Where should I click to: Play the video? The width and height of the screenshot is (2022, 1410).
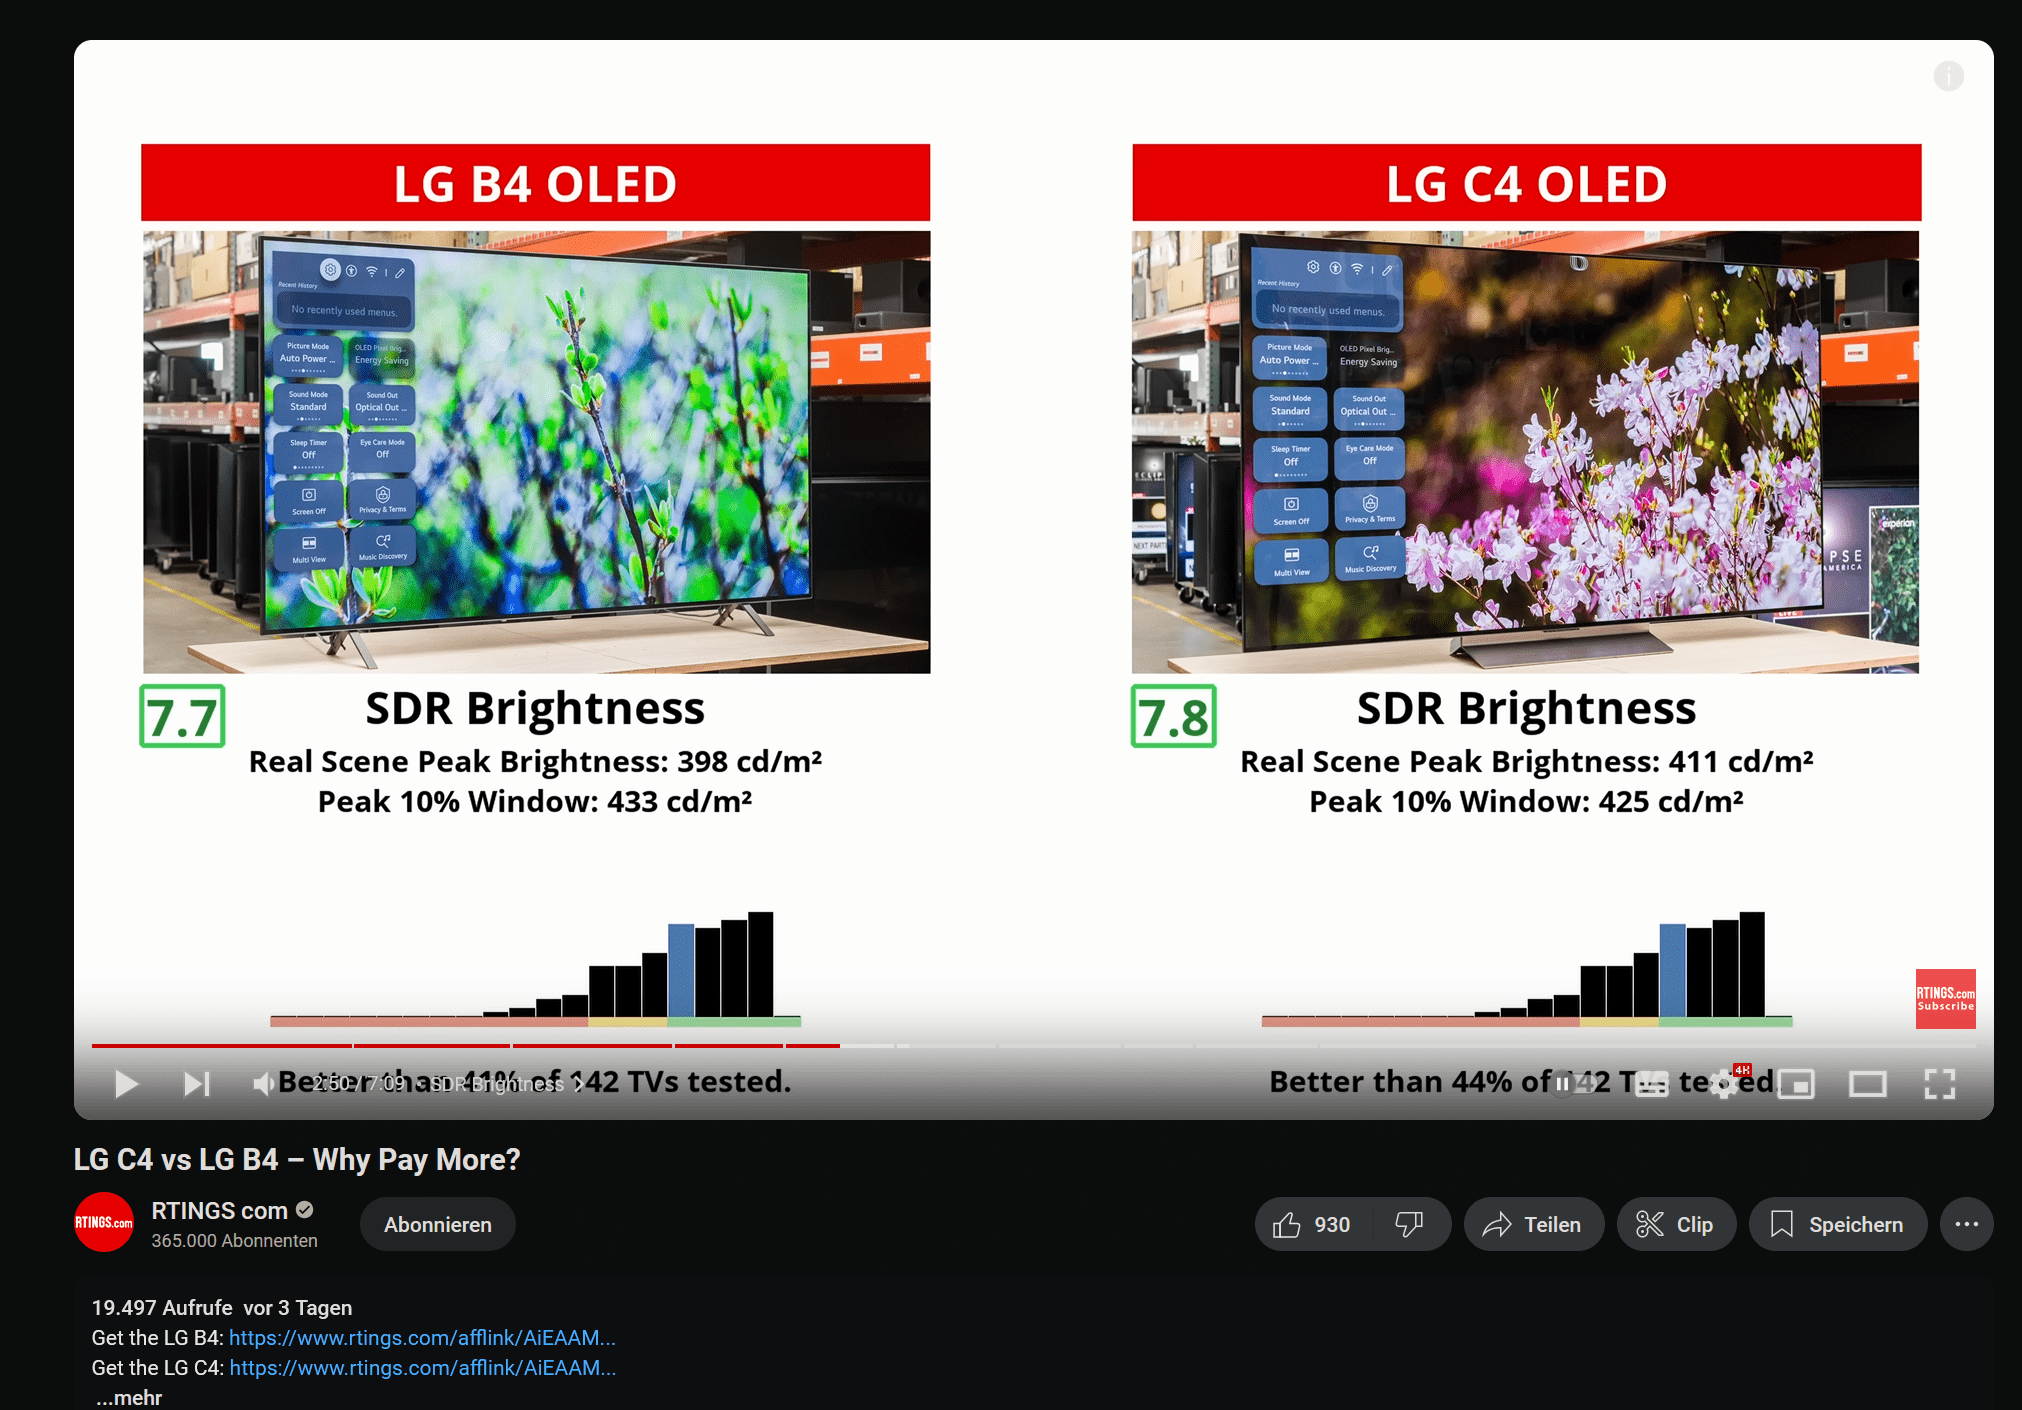click(x=126, y=1084)
